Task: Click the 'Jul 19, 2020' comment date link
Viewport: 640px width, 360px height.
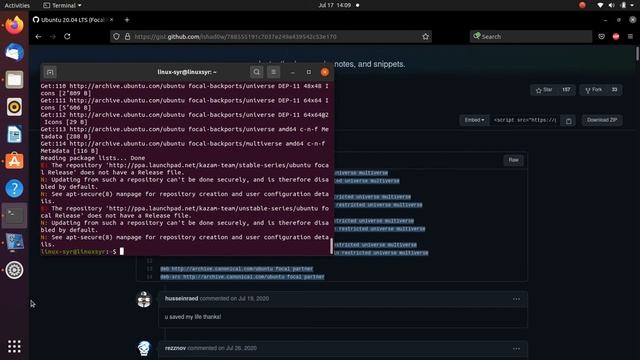Action: click(x=253, y=298)
